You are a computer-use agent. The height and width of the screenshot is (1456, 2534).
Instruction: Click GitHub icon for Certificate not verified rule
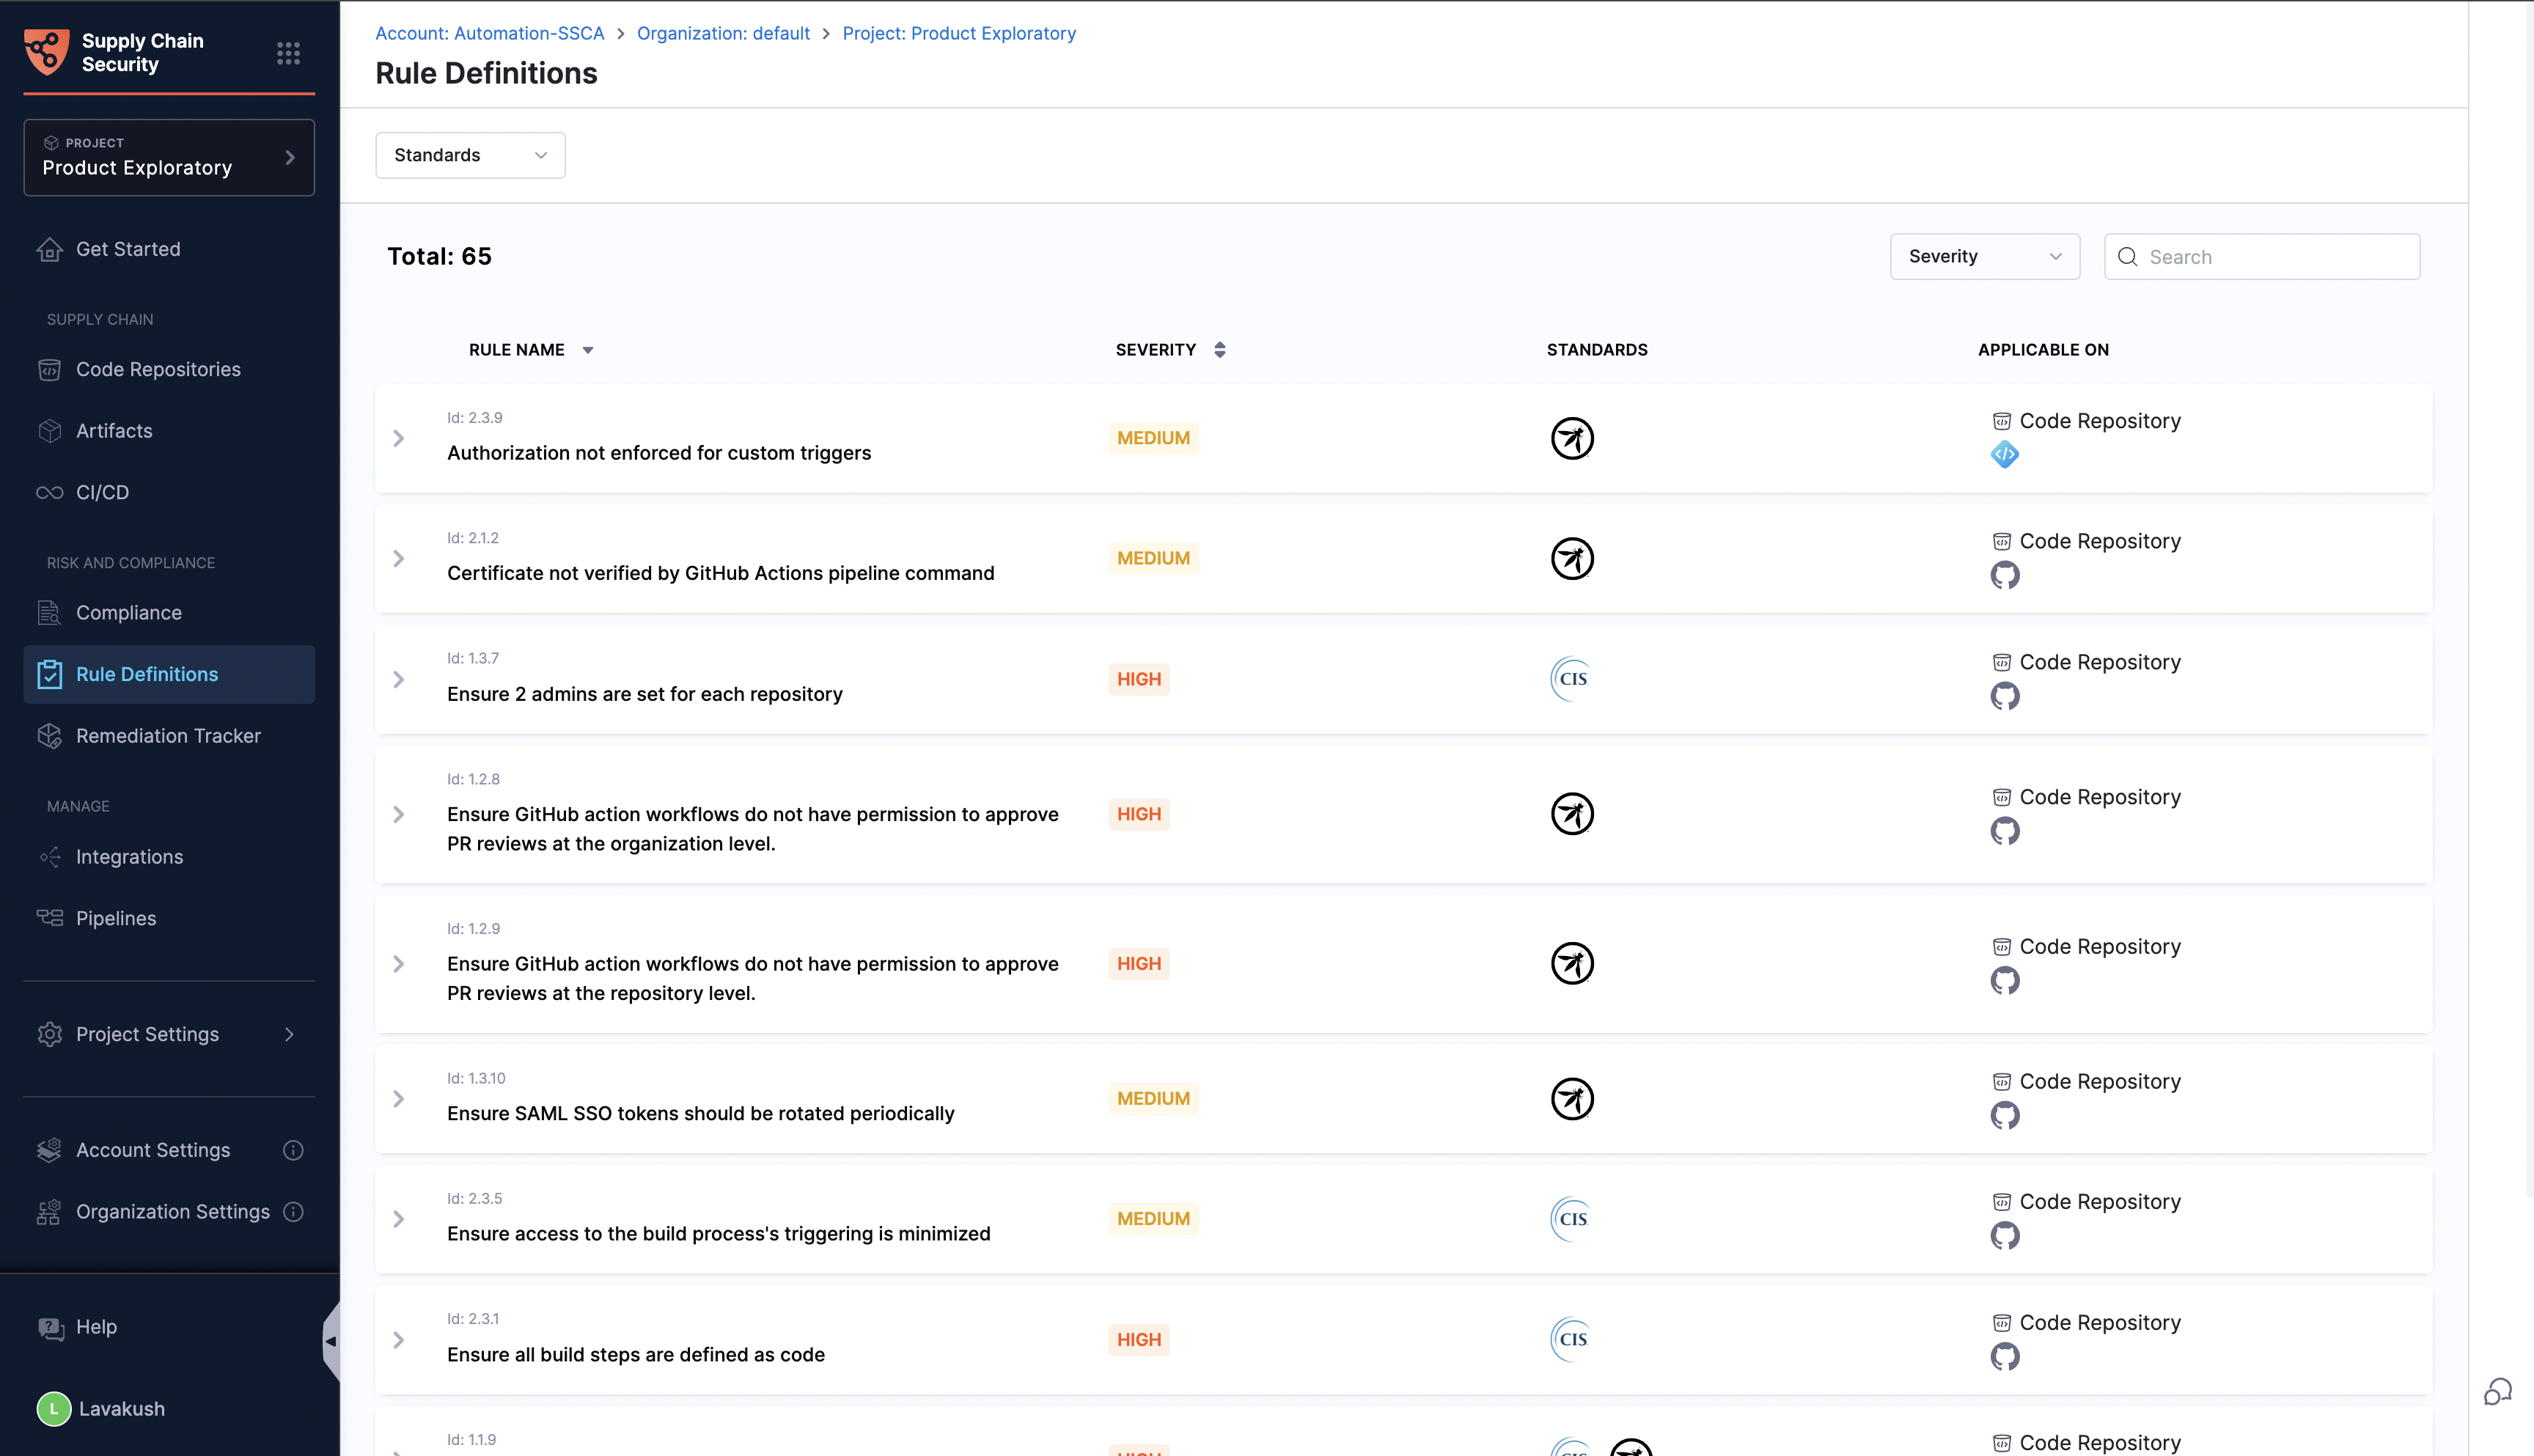pyautogui.click(x=2004, y=575)
